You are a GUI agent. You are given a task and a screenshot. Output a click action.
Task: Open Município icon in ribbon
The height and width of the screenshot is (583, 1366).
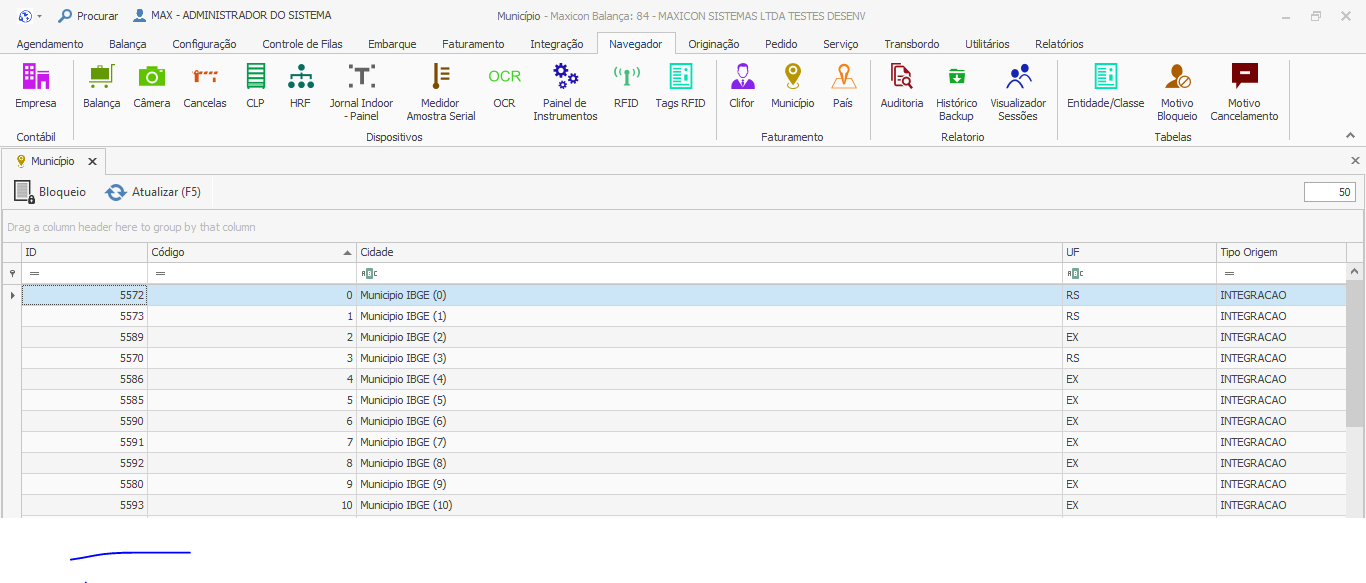coord(793,86)
